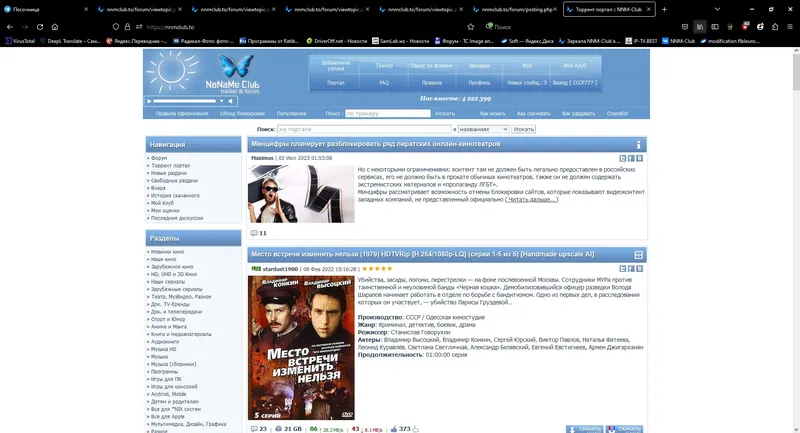Click Читать дальше link in news post
This screenshot has width=800, height=433.
531,200
